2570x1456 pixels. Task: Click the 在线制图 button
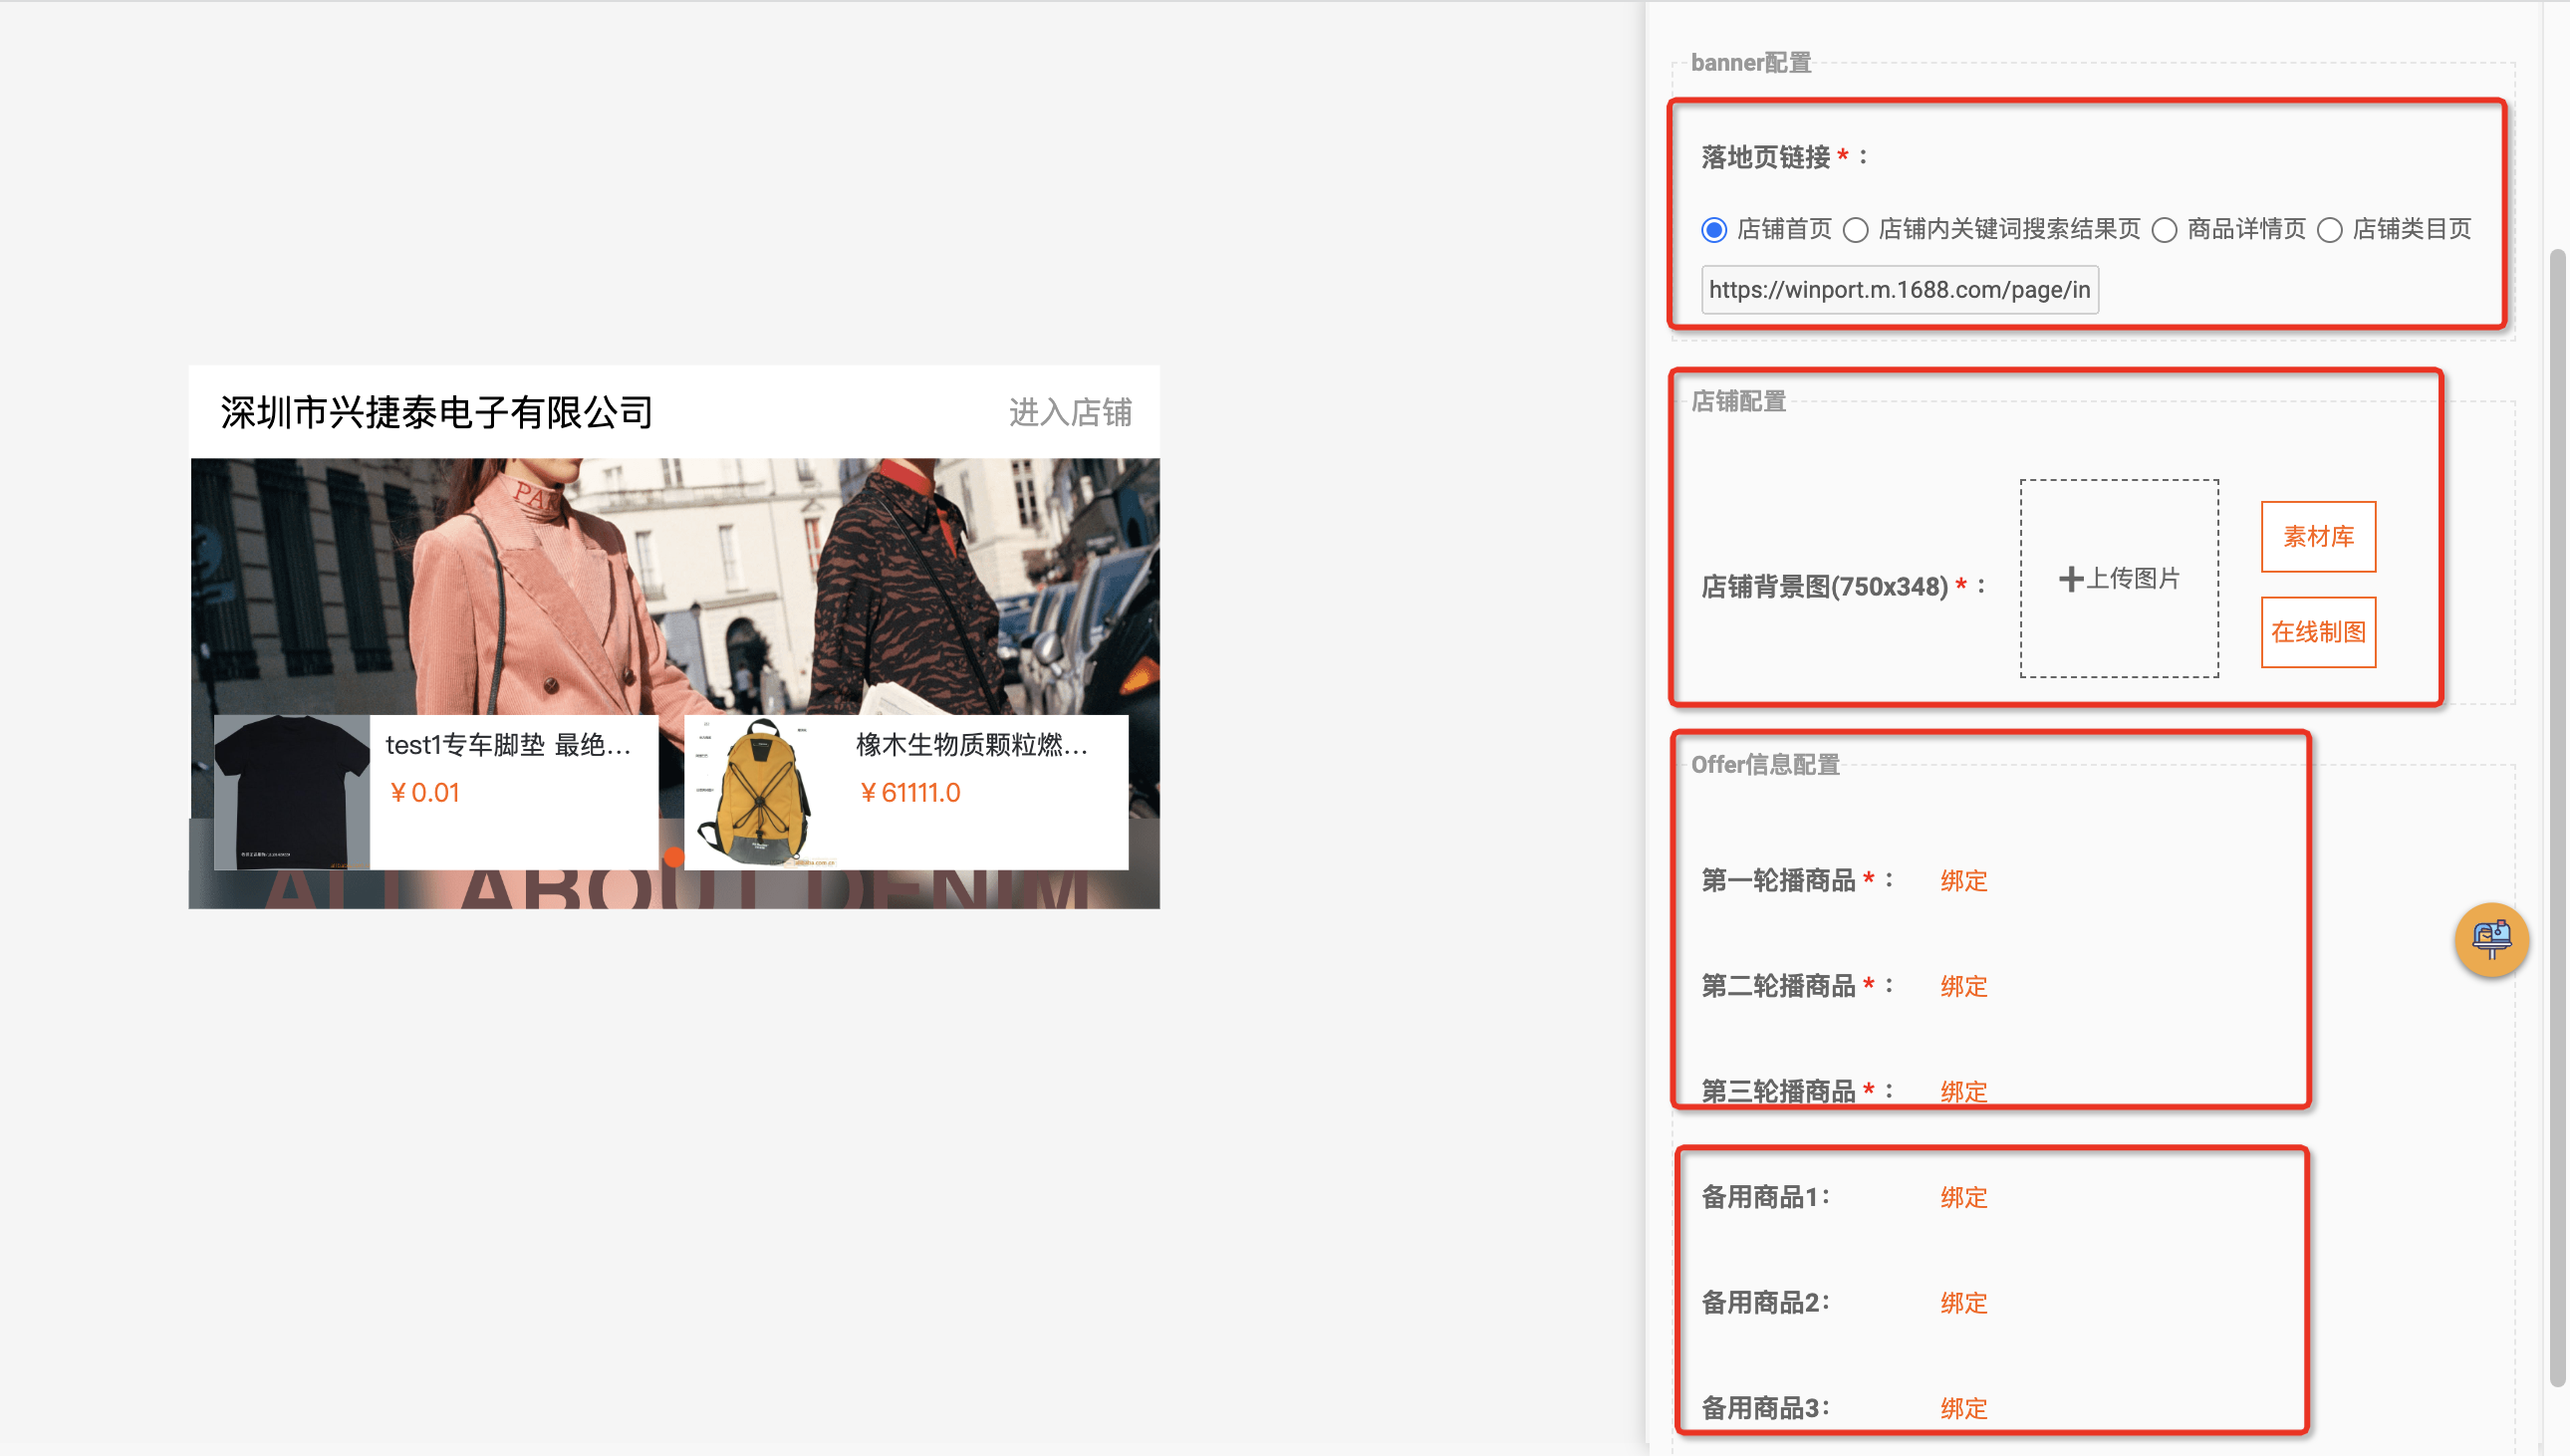2318,632
